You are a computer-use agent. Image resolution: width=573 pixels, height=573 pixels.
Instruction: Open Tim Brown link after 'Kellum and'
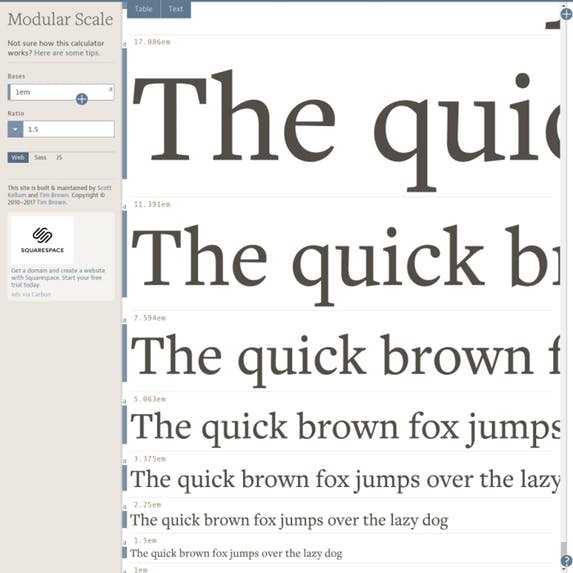point(54,195)
